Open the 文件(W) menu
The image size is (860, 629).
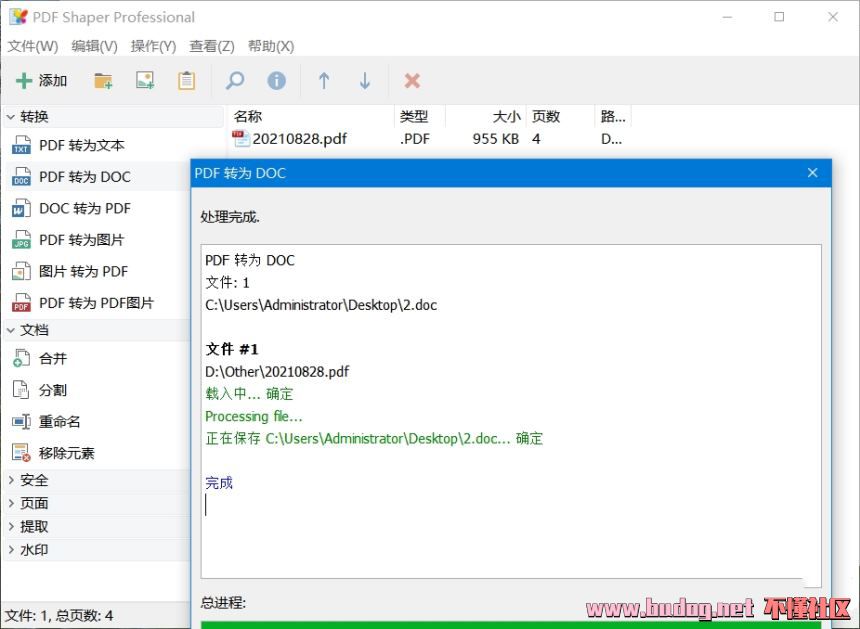point(33,46)
